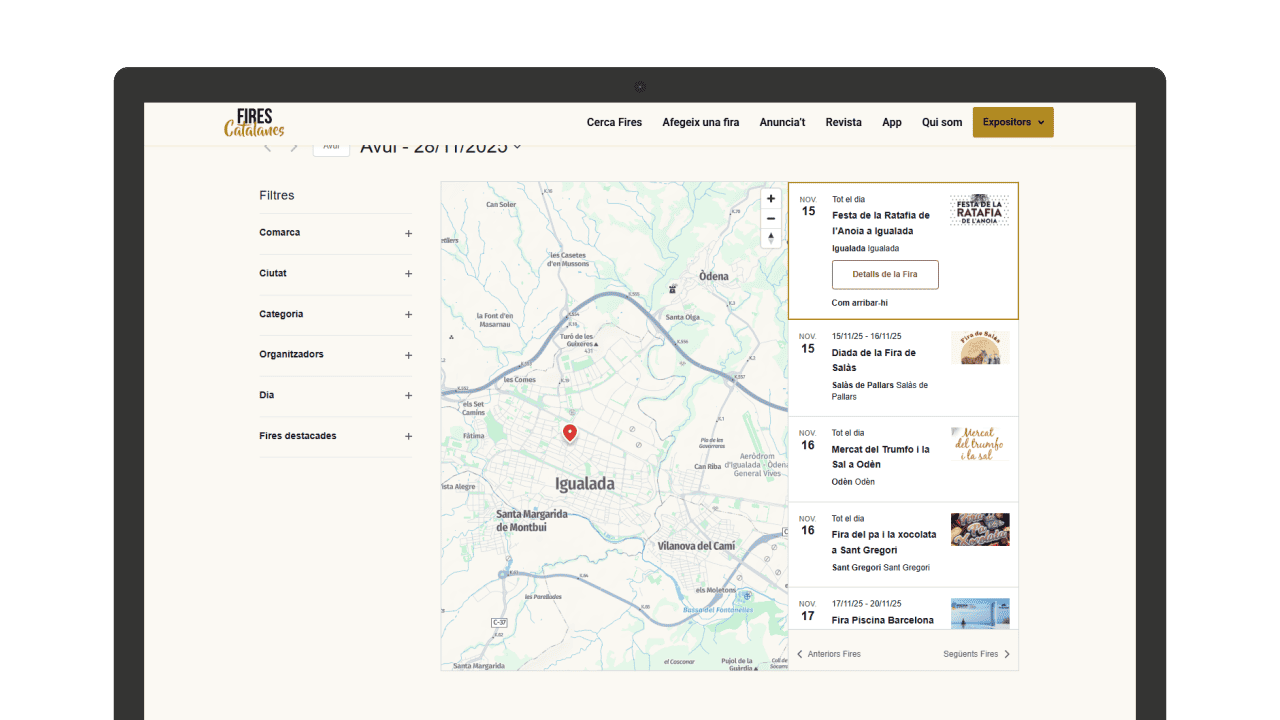Go to Següents Fires page
The image size is (1280, 720).
(976, 654)
